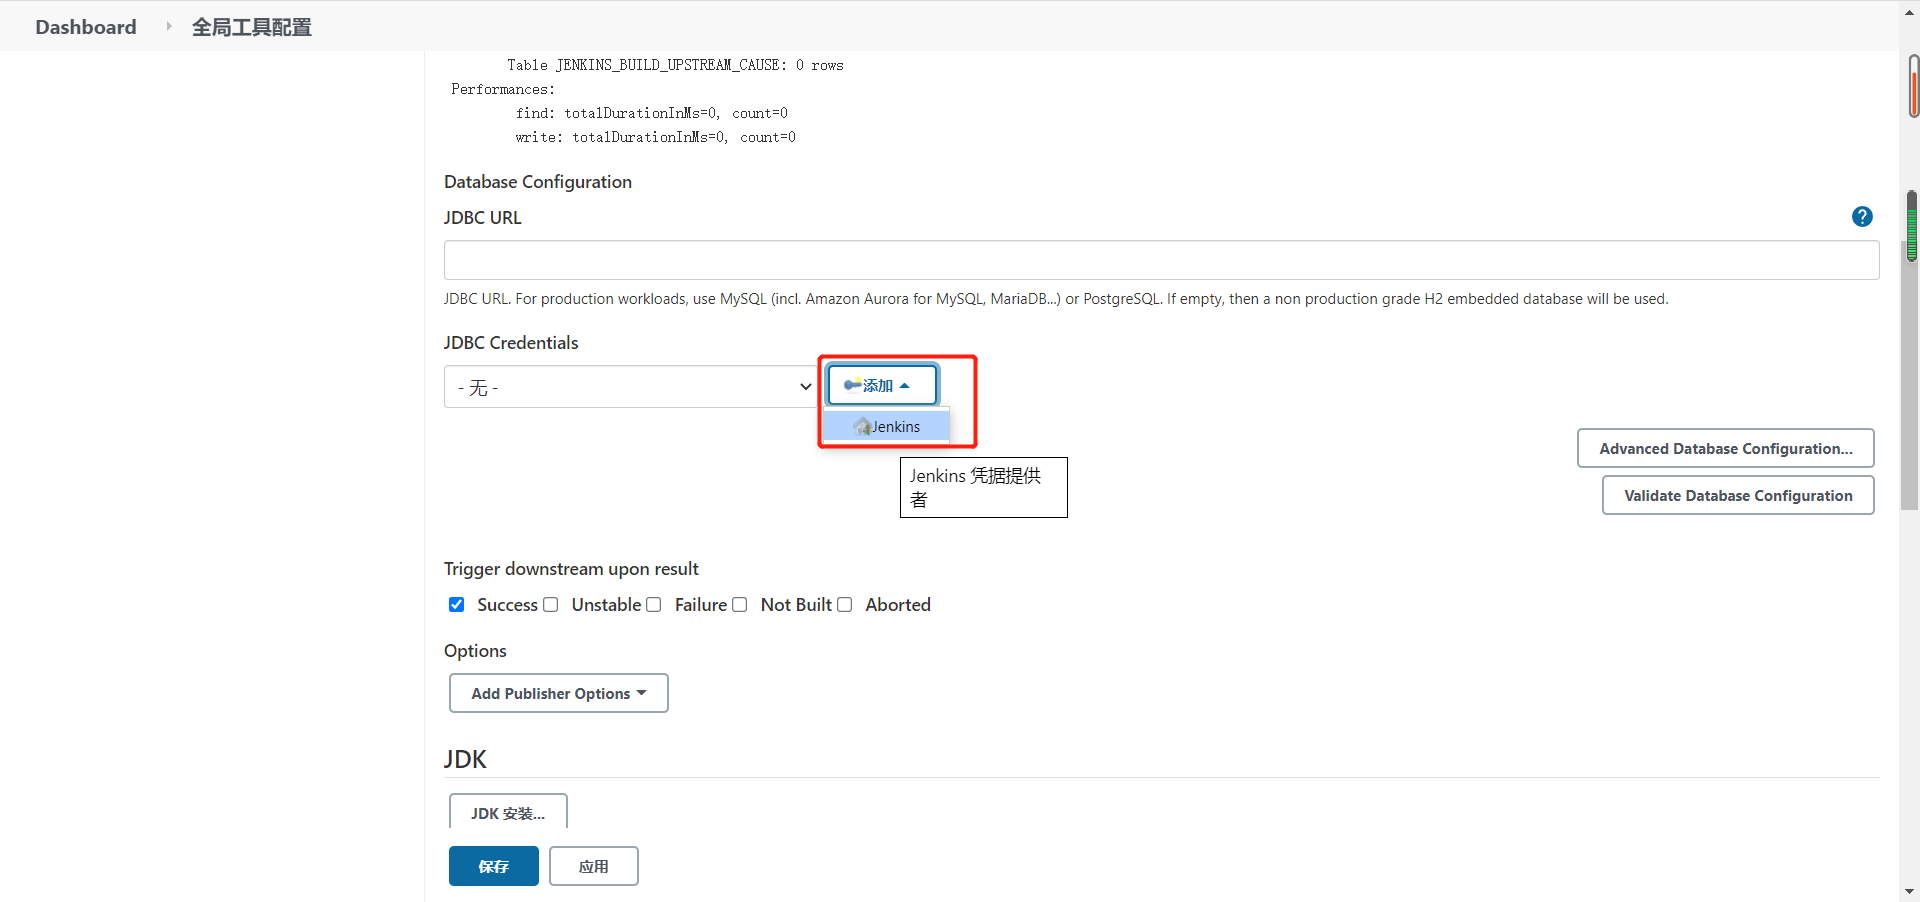Viewport: 1920px width, 902px height.
Task: Click the JDK section heading
Action: 465,759
